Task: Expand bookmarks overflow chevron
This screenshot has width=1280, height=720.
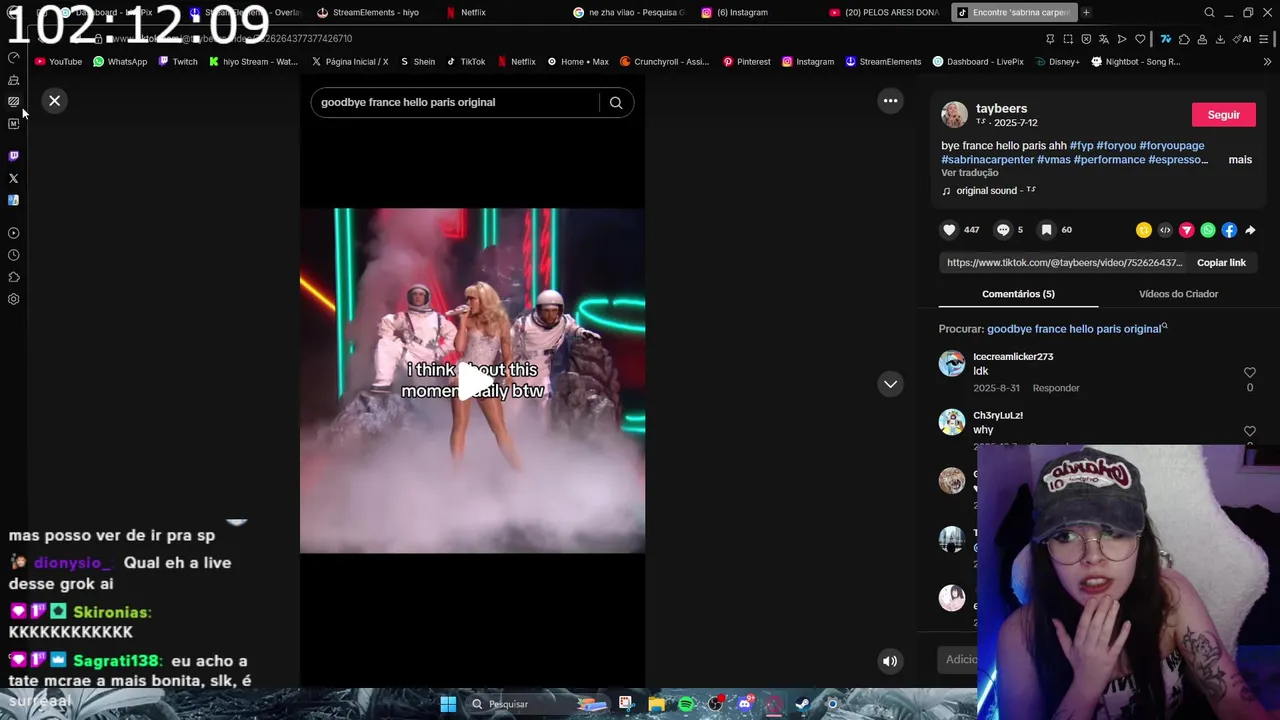Action: [x=1267, y=61]
